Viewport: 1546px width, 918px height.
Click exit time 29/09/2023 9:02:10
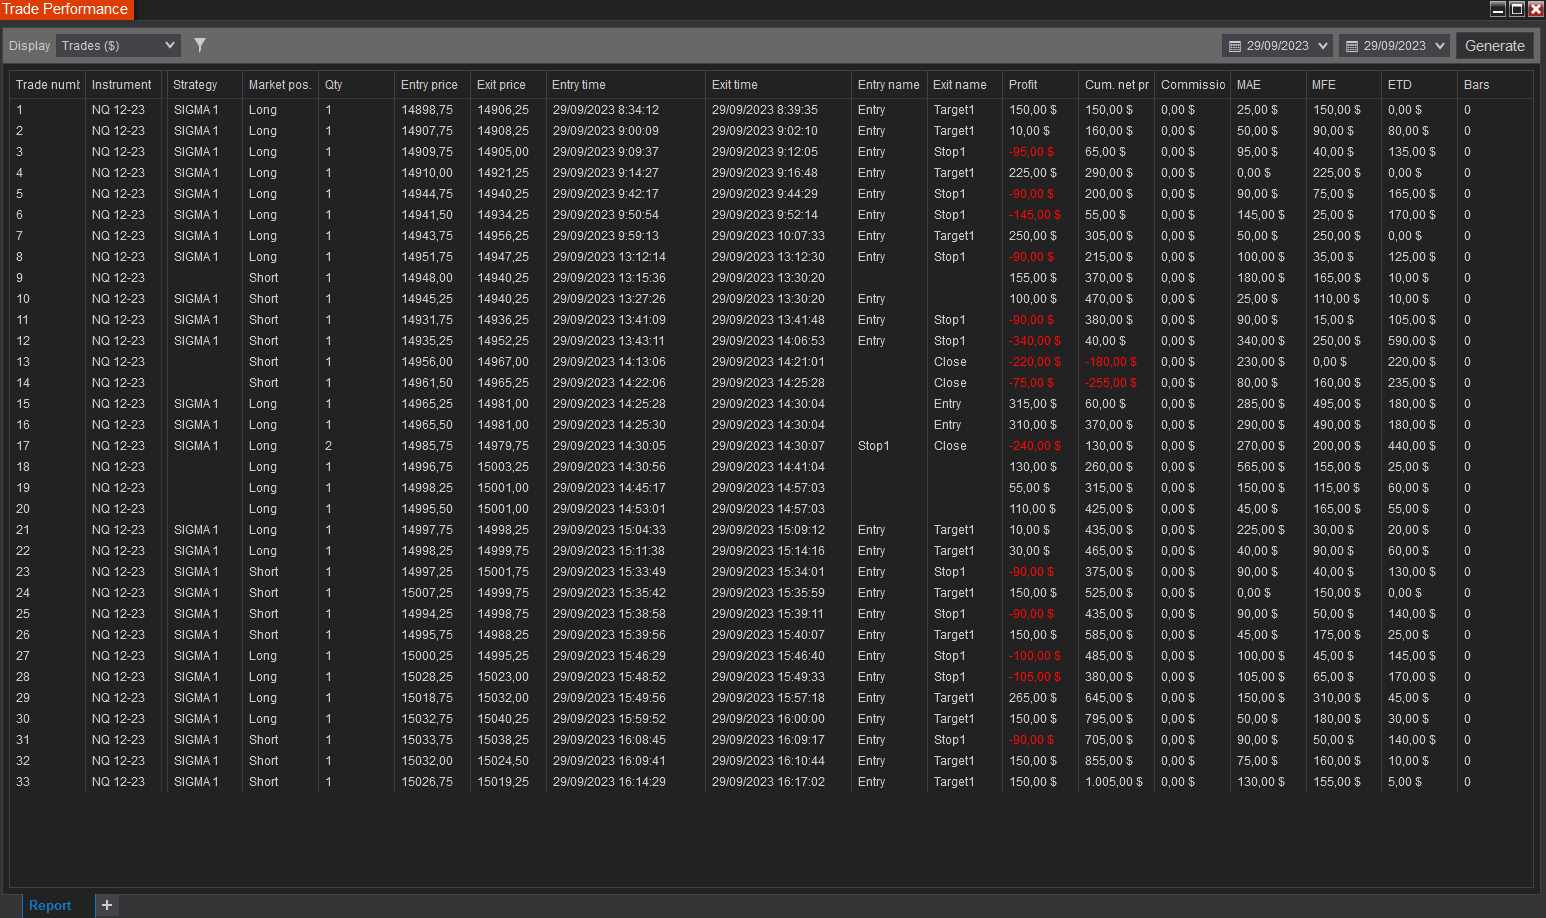765,131
